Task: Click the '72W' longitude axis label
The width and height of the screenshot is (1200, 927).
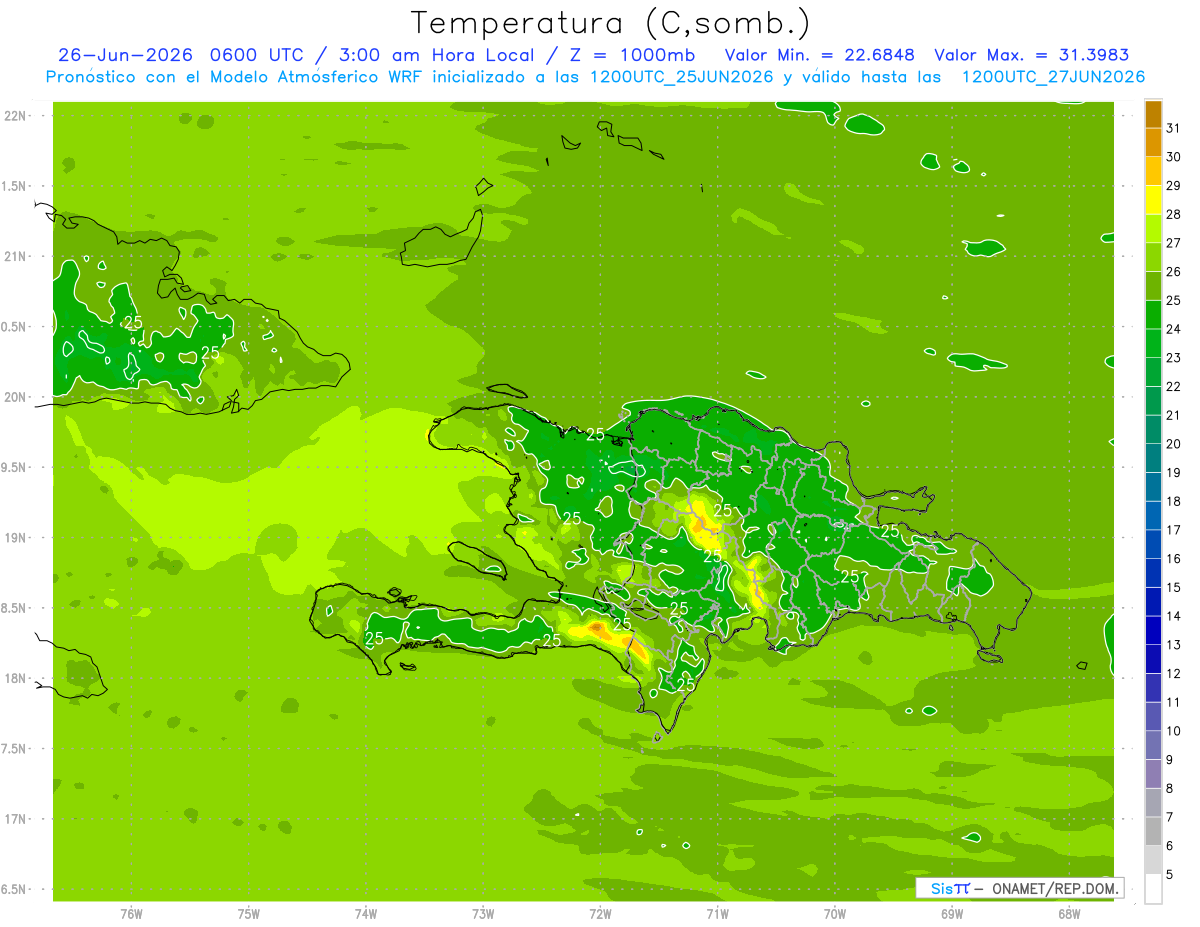Action: (600, 913)
